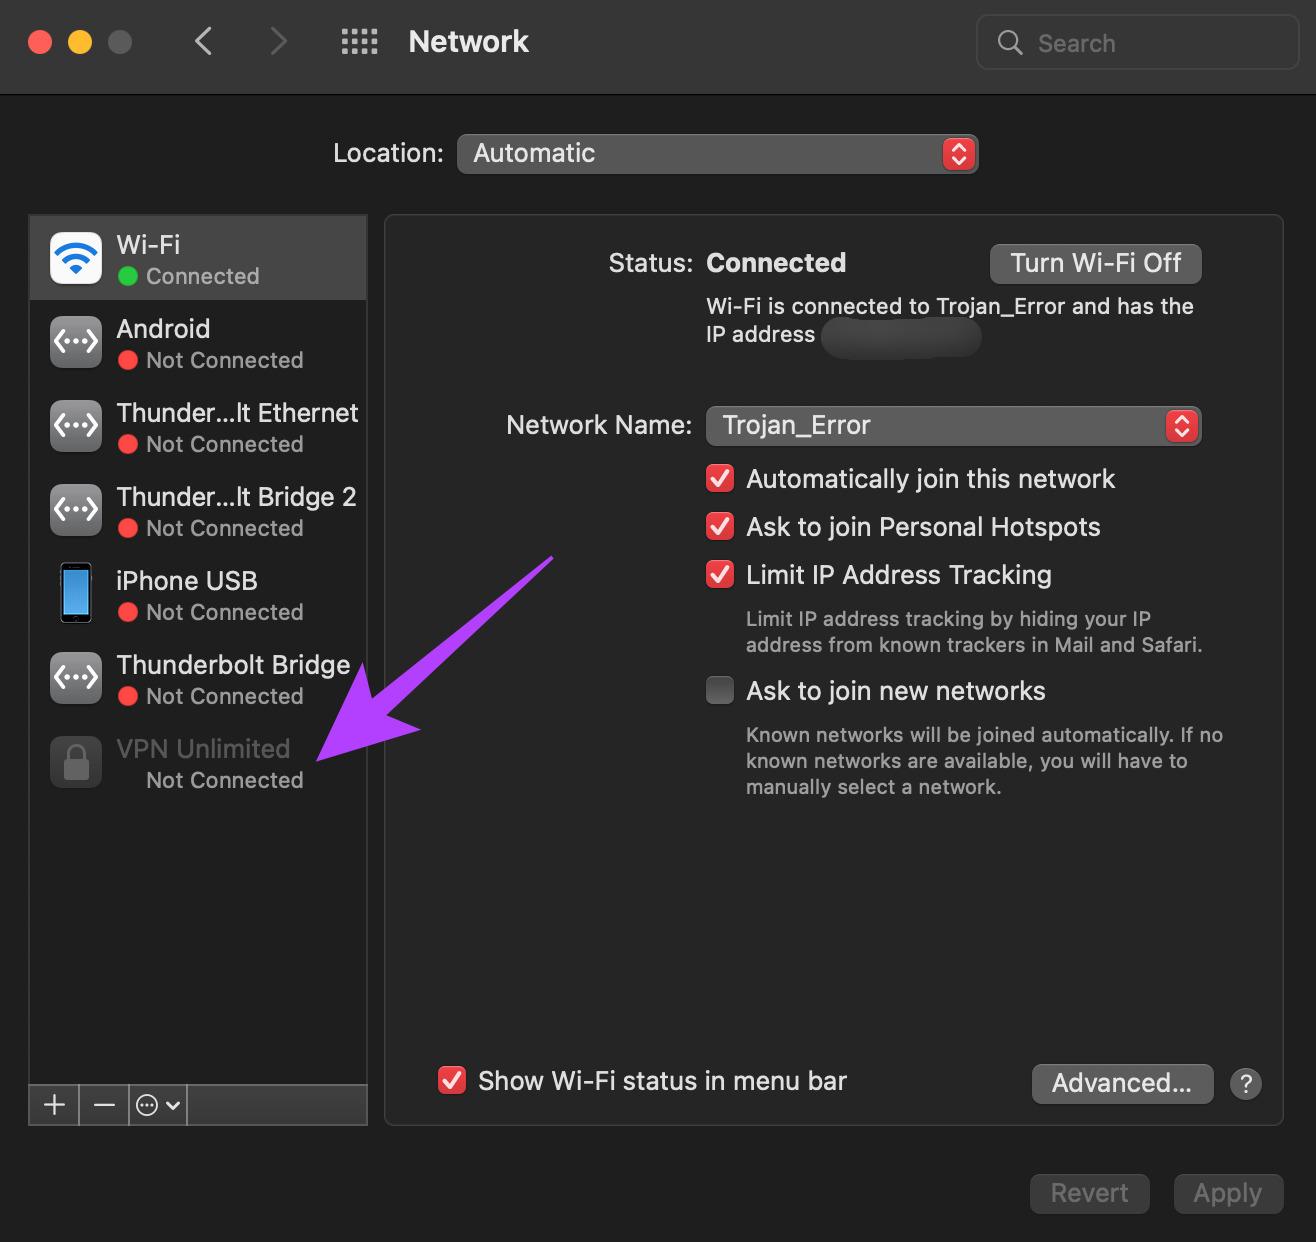Open the Help question mark
This screenshot has height=1242, width=1316.
pos(1245,1084)
